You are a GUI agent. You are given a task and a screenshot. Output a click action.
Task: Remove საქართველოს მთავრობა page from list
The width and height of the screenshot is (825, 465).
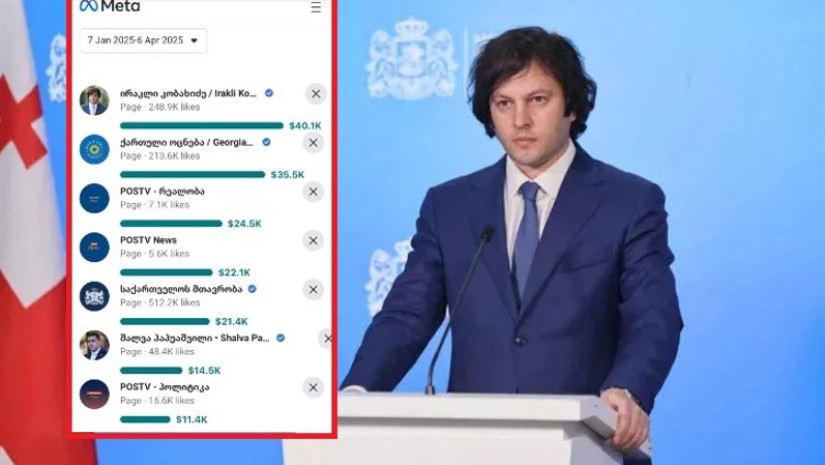313,289
